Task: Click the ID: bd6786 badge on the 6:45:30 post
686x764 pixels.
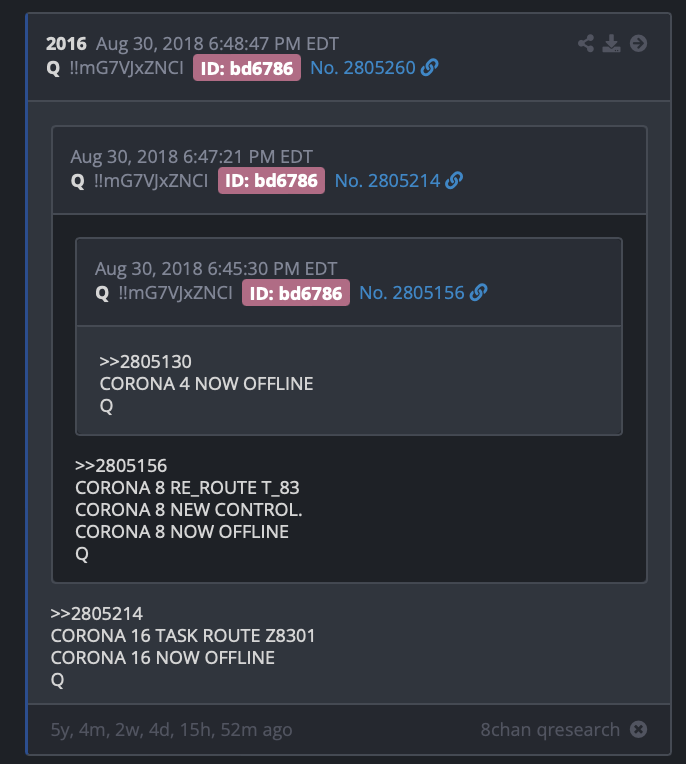Action: coord(296,293)
